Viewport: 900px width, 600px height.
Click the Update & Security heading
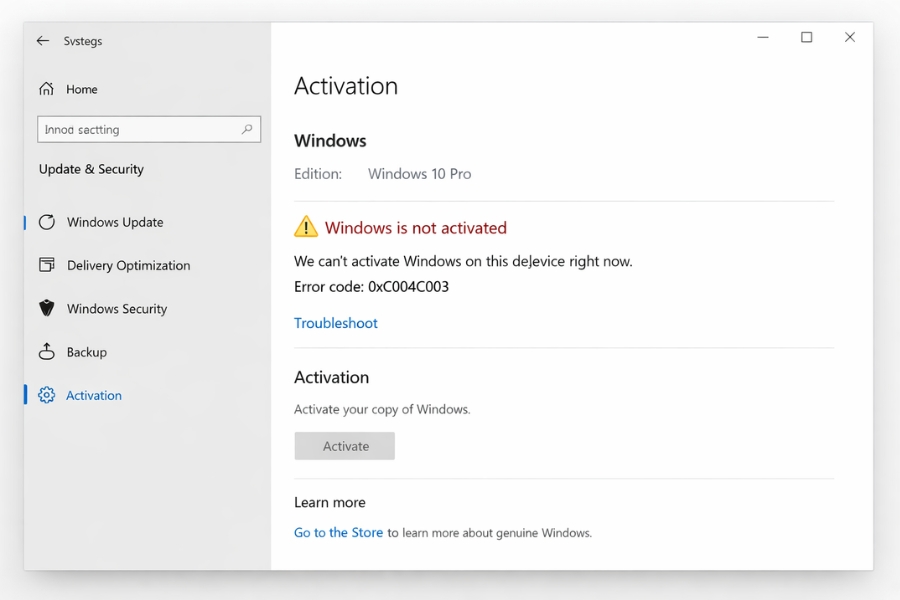coord(91,169)
